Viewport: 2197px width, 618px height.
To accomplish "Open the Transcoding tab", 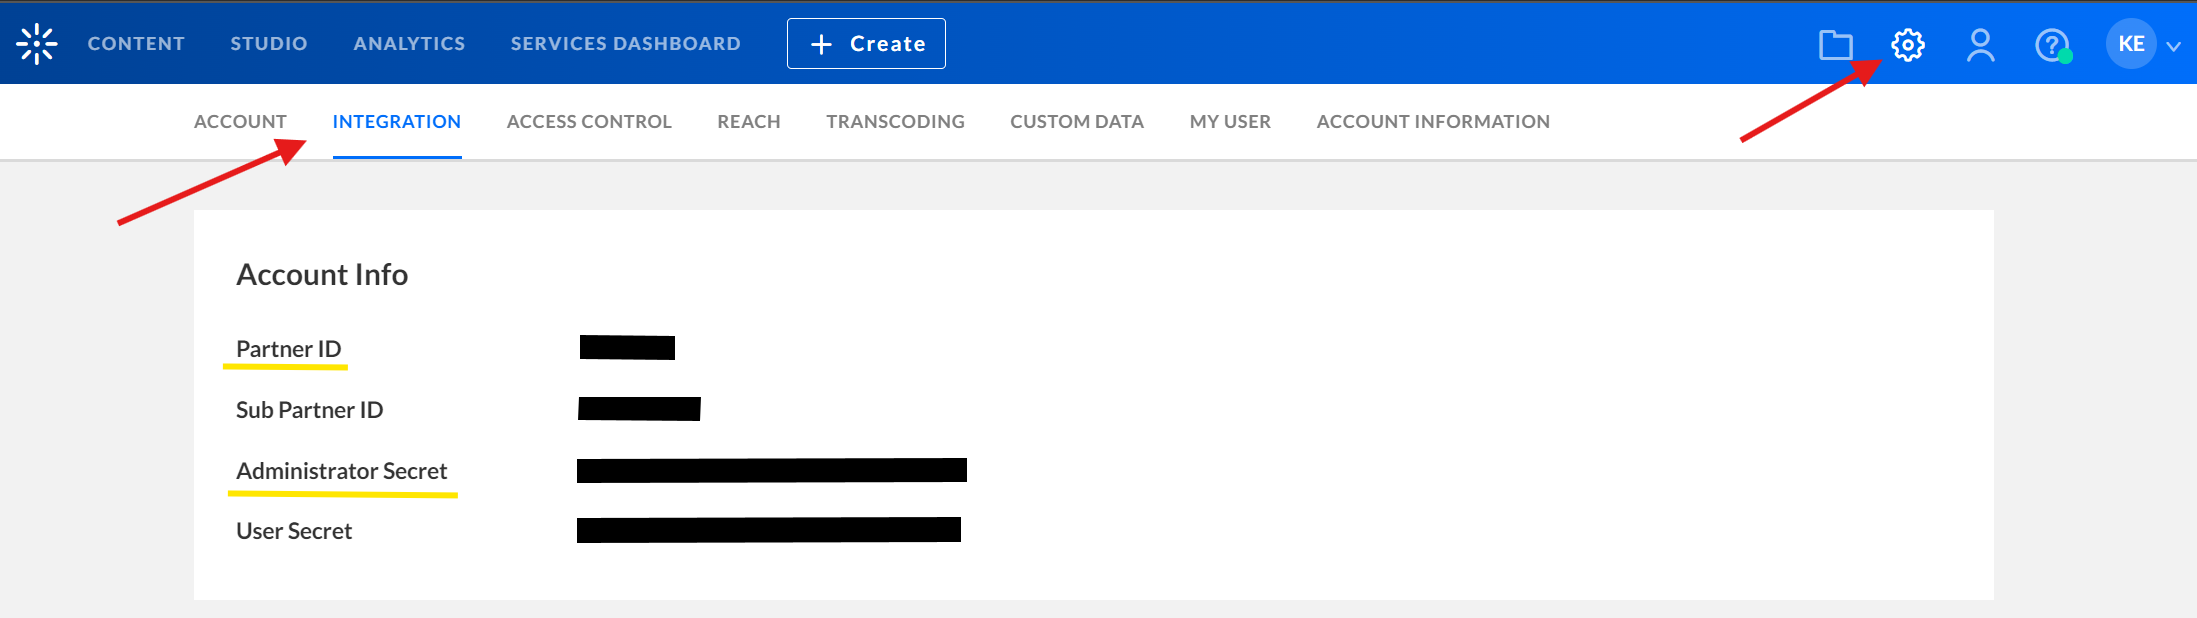I will pyautogui.click(x=895, y=122).
